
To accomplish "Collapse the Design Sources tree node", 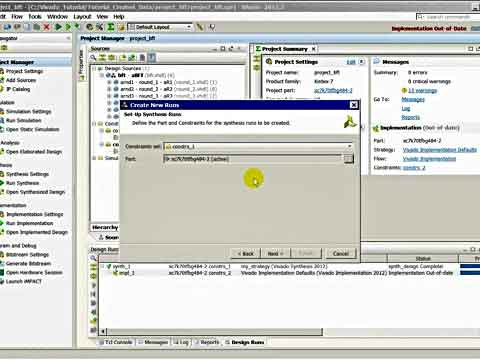I will 94,68.
